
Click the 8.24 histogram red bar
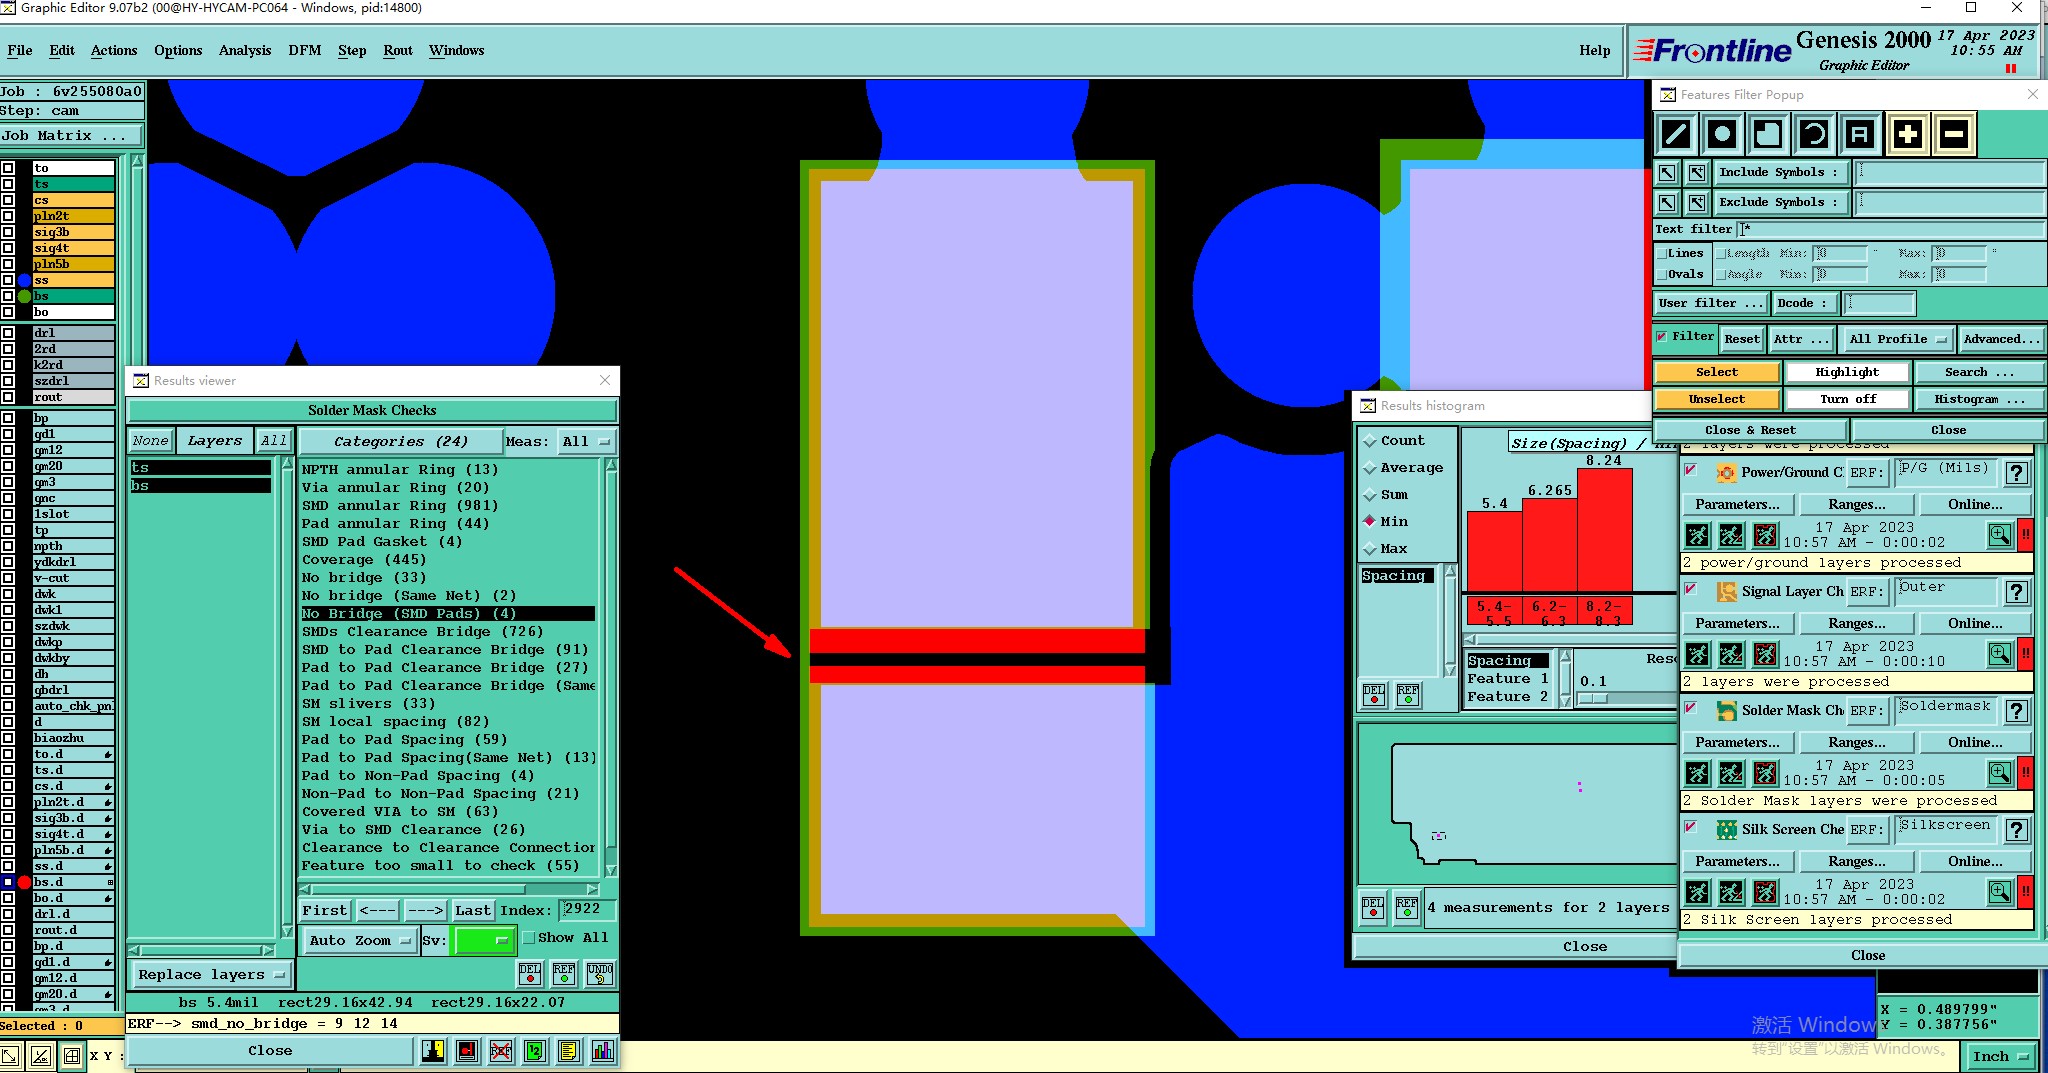pyautogui.click(x=1604, y=530)
